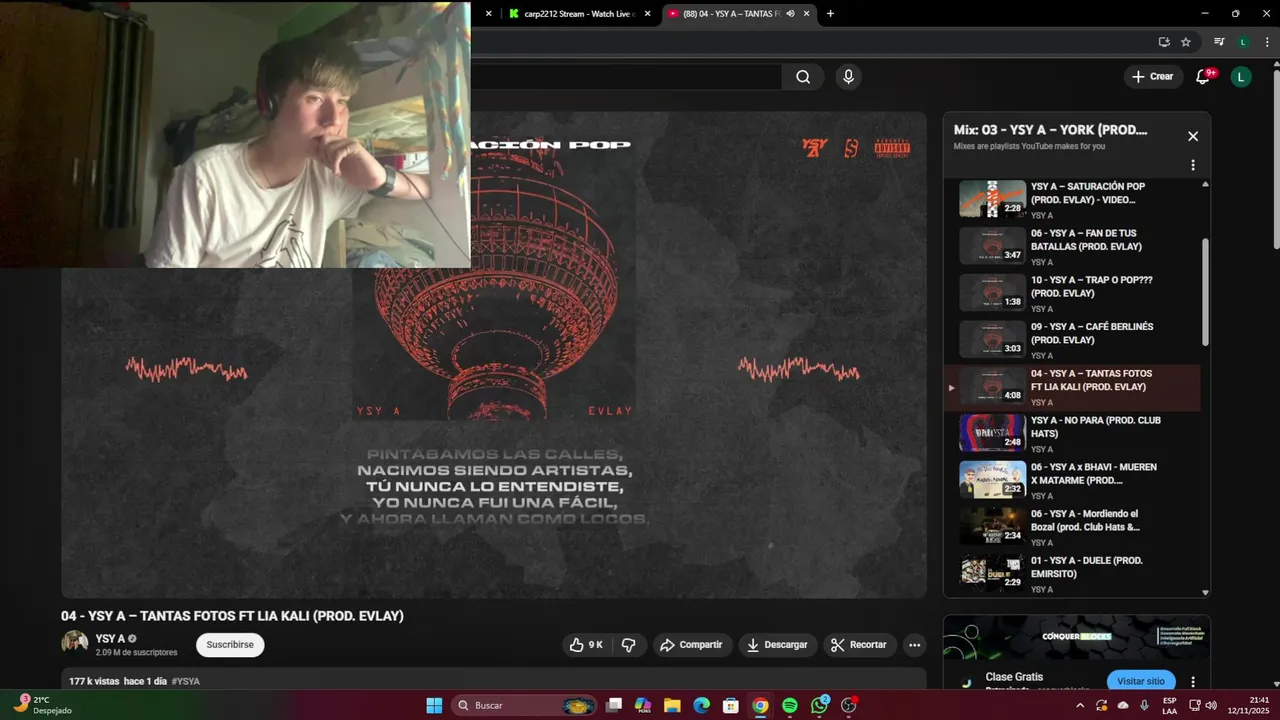Open the YSY A channel avatar
1280x720 pixels.
pyautogui.click(x=74, y=644)
